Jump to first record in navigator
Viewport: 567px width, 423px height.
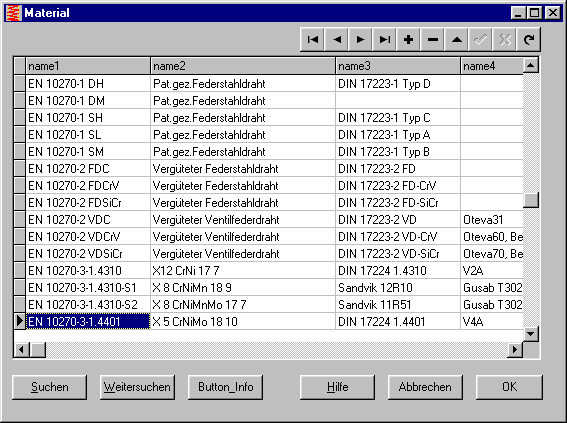pos(313,39)
